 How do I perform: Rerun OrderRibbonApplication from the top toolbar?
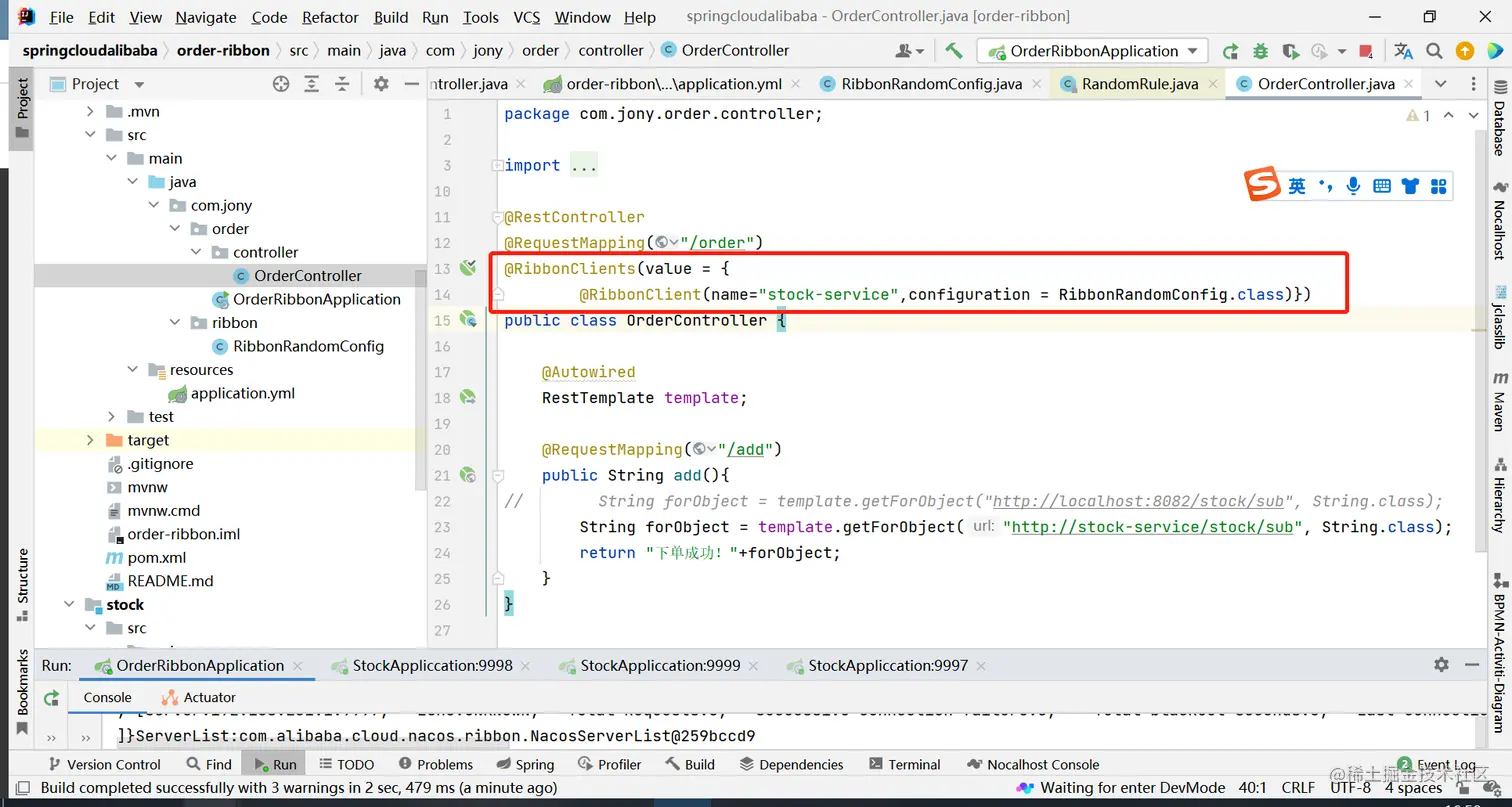(1230, 51)
